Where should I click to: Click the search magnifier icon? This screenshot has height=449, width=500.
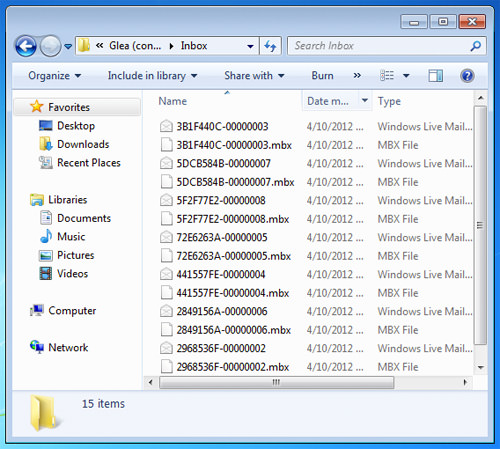point(476,46)
